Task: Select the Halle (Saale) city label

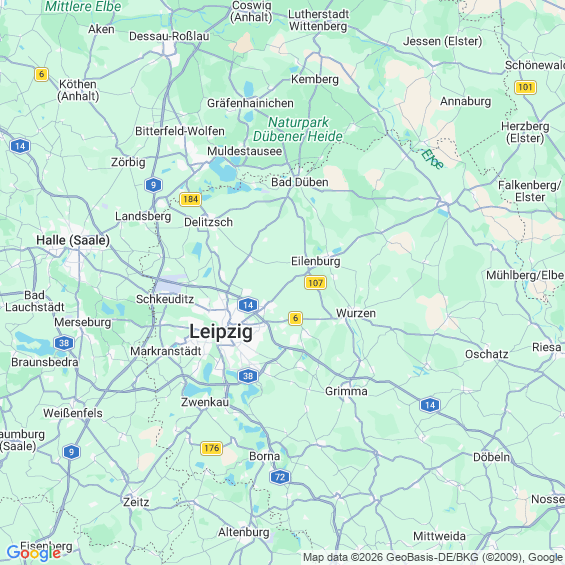Action: pyautogui.click(x=73, y=240)
